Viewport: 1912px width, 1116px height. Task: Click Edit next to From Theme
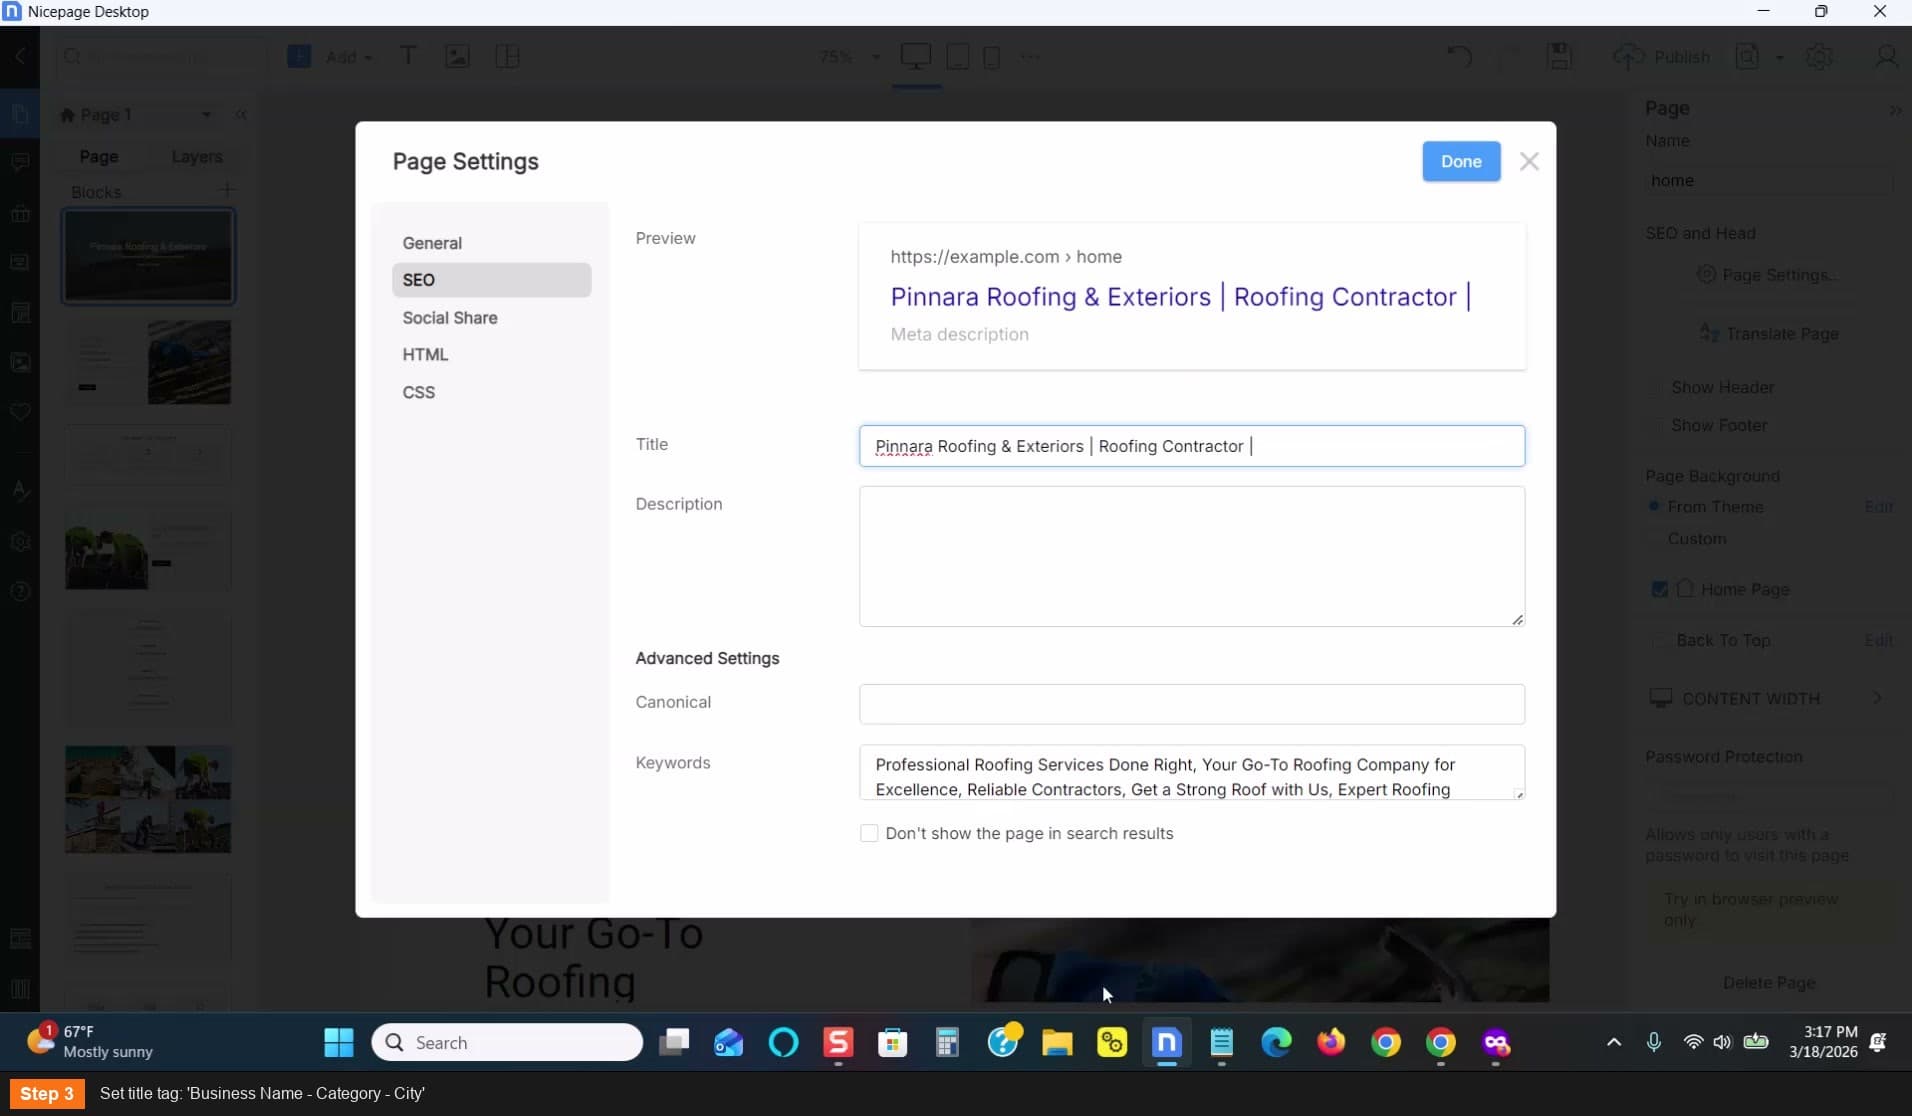tap(1878, 507)
